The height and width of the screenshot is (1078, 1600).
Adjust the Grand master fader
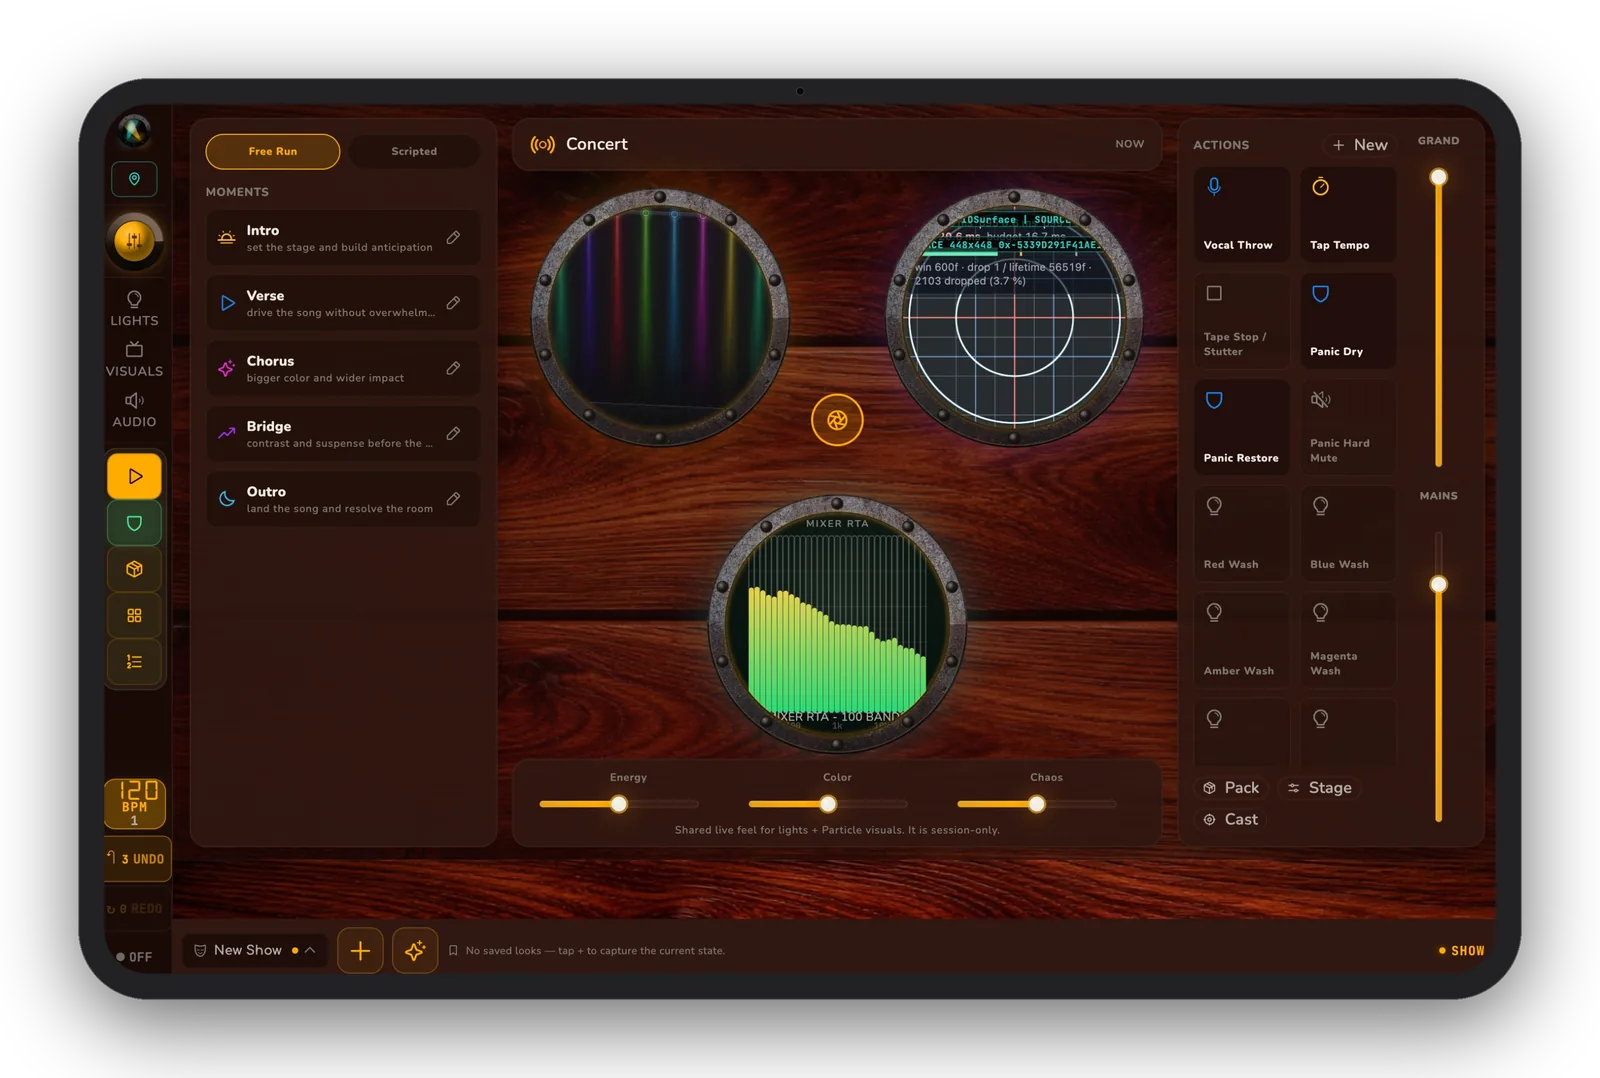(x=1438, y=177)
